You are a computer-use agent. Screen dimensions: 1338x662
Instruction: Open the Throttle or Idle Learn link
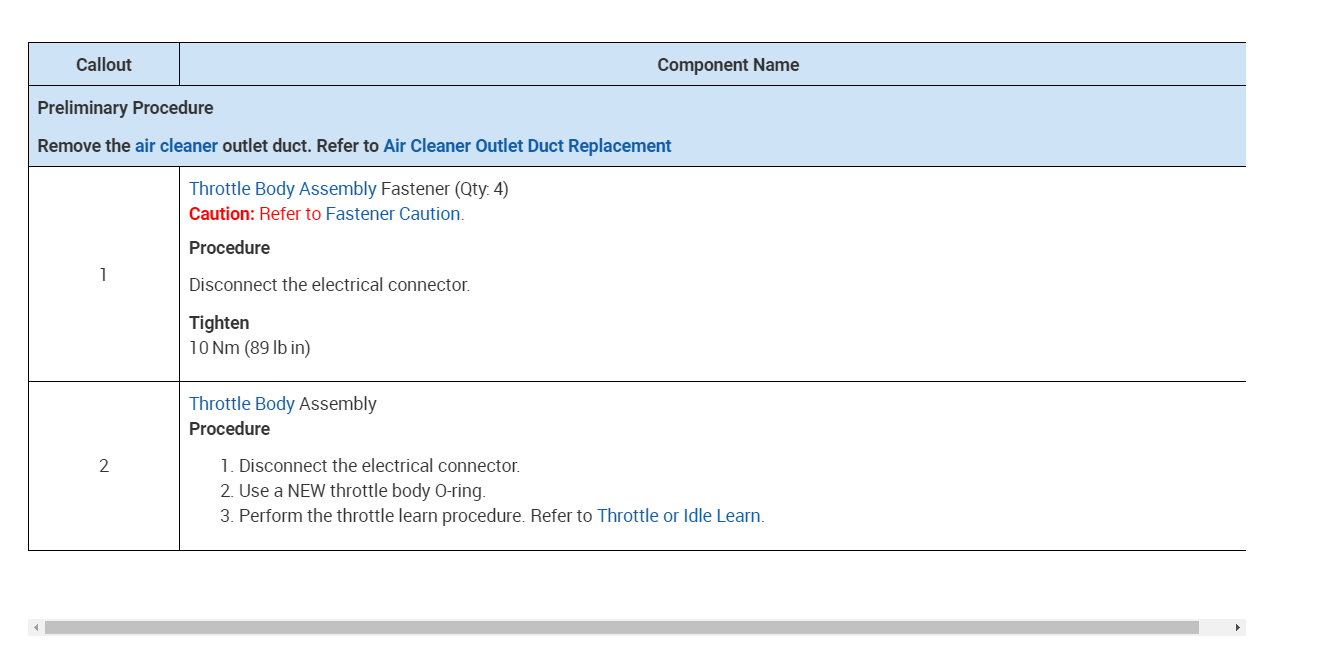tap(678, 516)
